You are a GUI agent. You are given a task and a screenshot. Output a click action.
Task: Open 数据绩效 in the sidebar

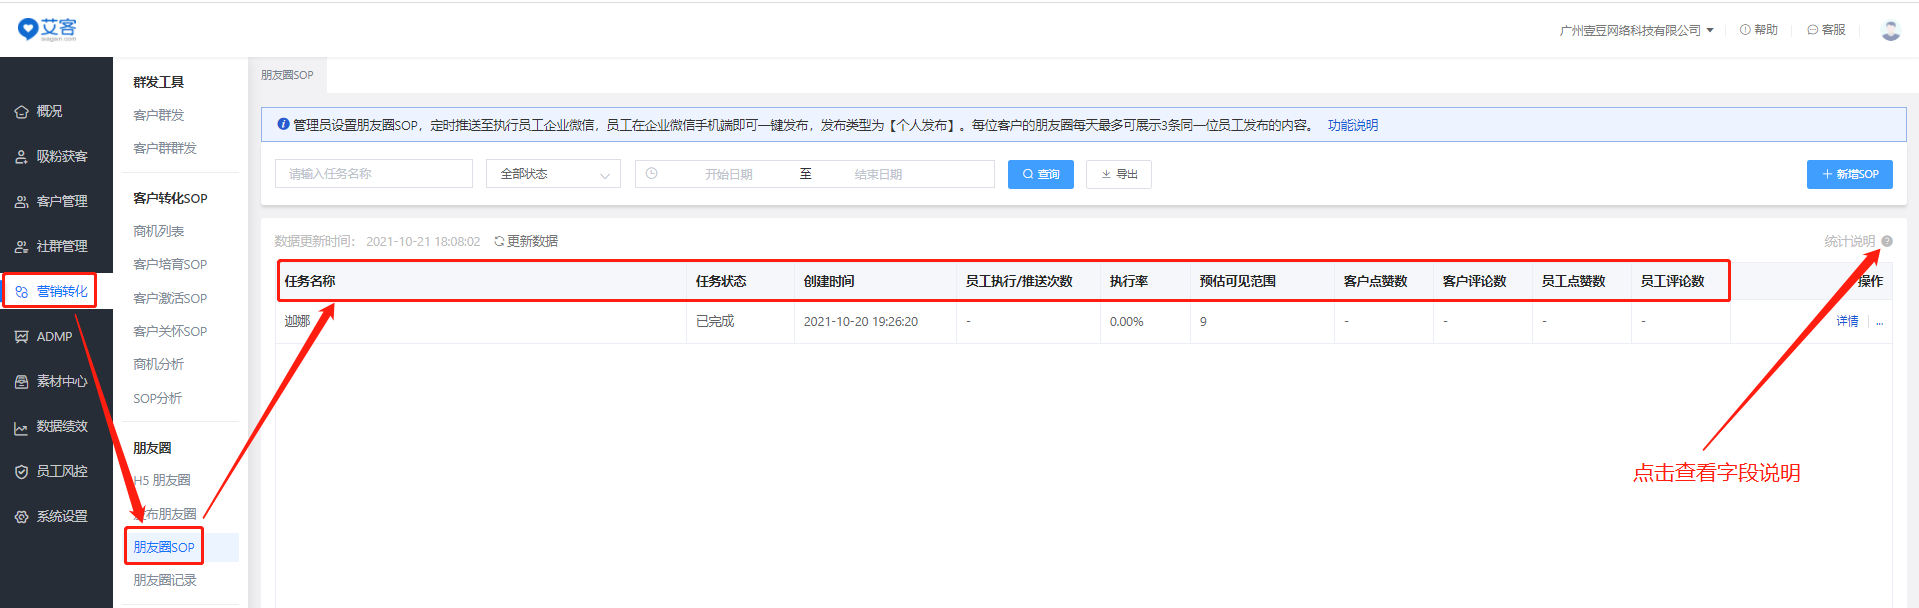coord(61,426)
